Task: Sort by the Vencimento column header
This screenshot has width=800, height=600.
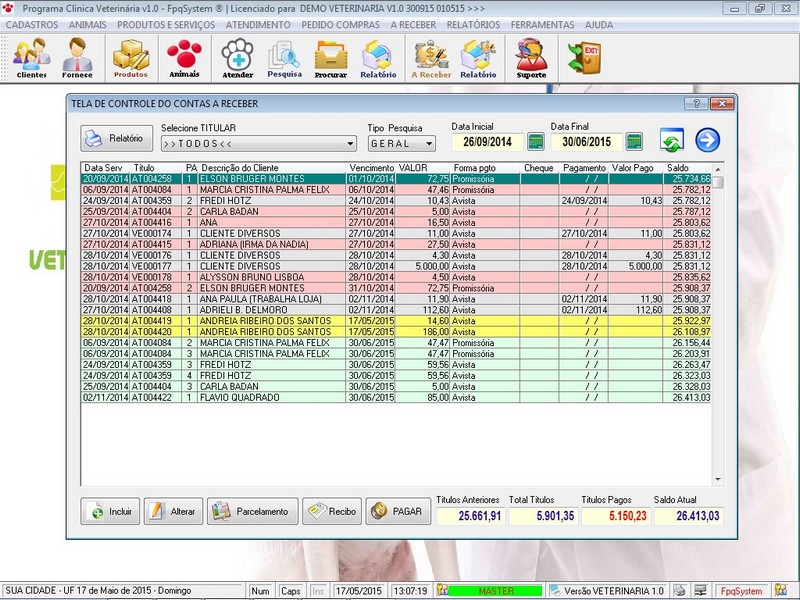Action: pos(371,168)
